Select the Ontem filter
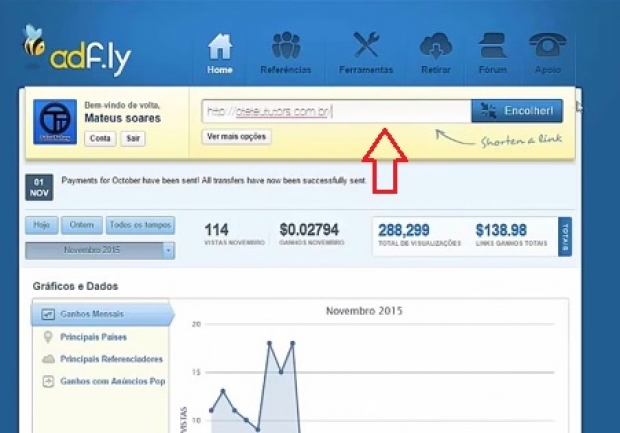 pos(82,225)
